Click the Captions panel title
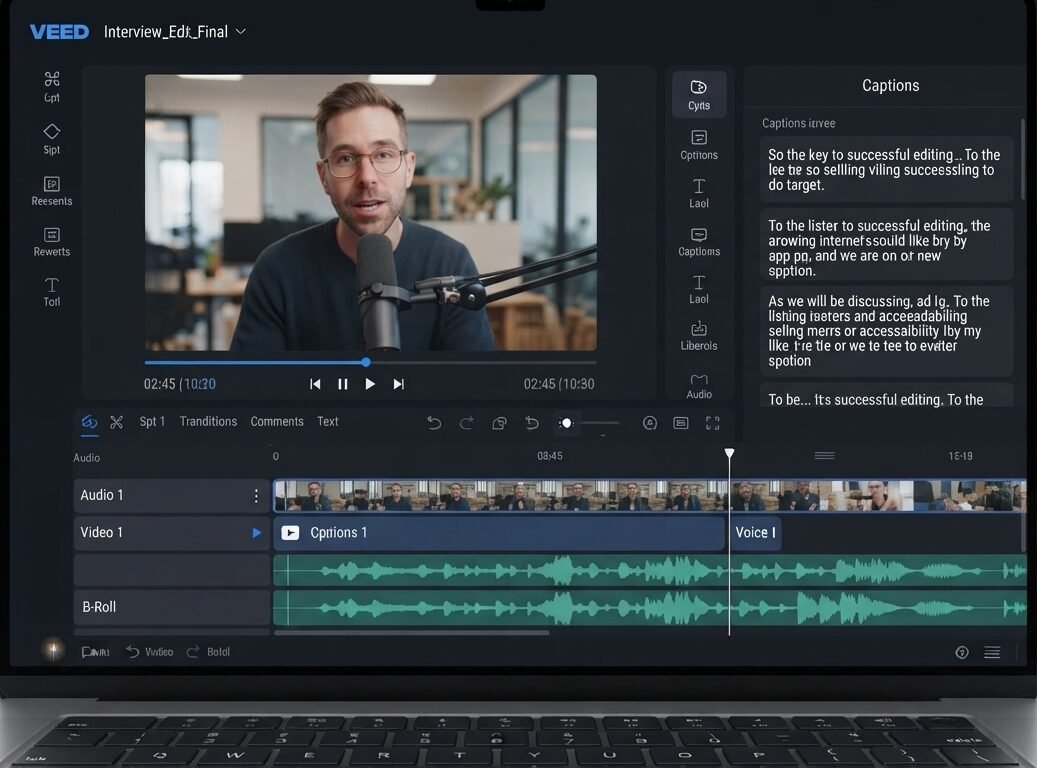The width and height of the screenshot is (1037, 768). click(890, 85)
